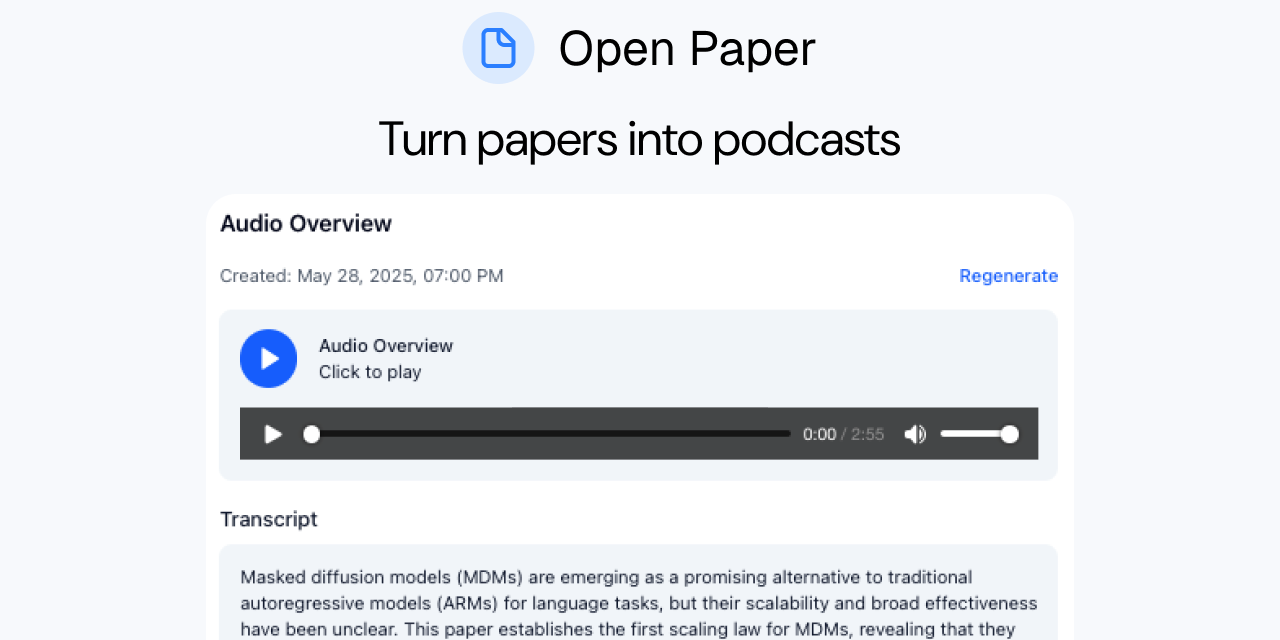This screenshot has height=640, width=1280.
Task: Click the Open Paper document logo icon
Action: [x=498, y=48]
